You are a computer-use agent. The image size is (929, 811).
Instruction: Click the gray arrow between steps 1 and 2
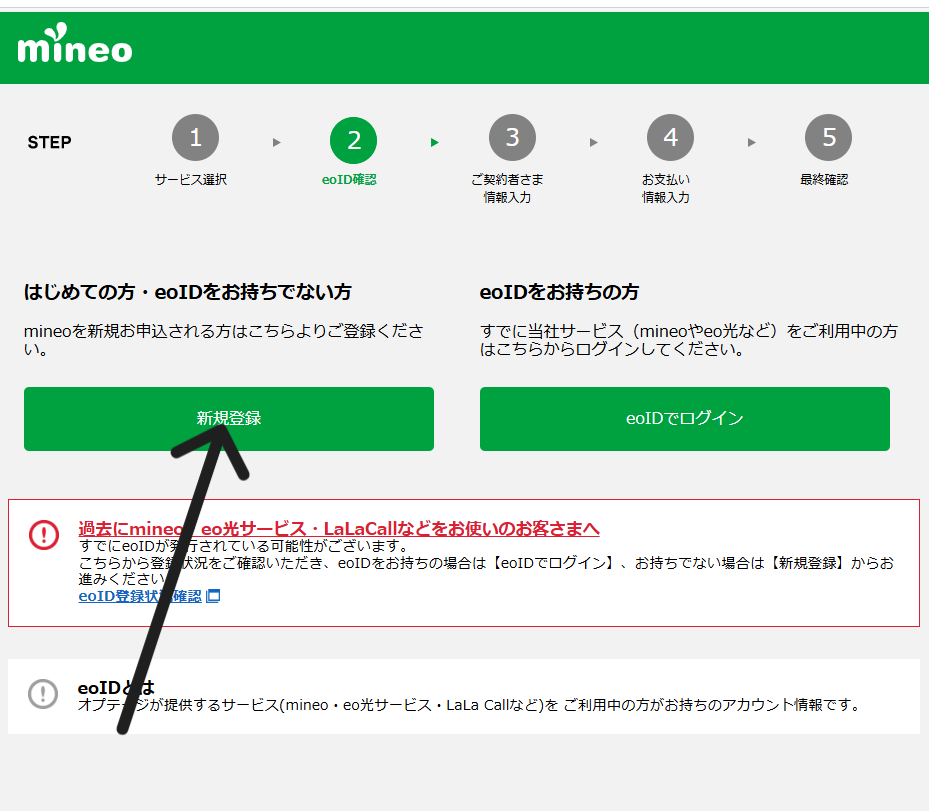click(x=277, y=142)
